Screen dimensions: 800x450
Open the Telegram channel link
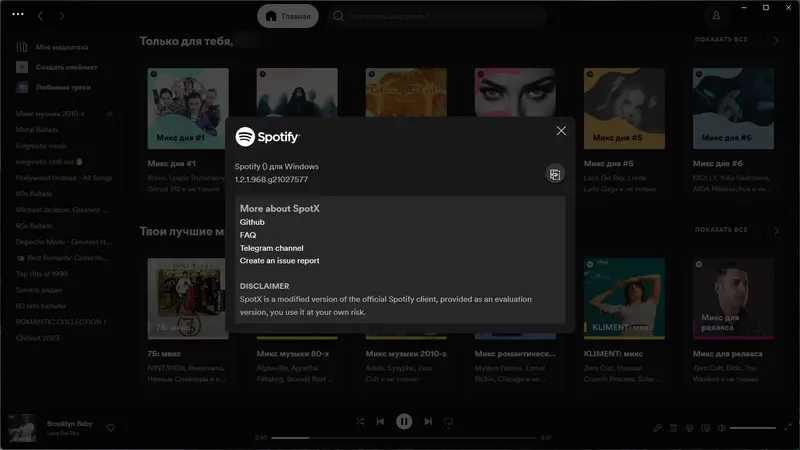pos(271,248)
